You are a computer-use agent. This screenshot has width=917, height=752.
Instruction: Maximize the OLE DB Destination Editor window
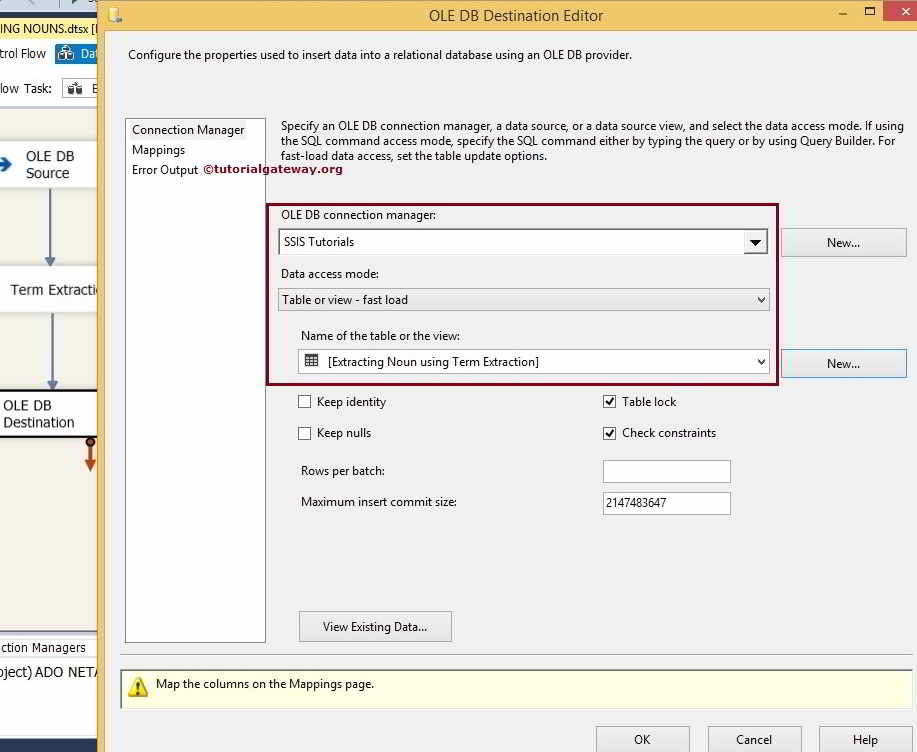870,12
